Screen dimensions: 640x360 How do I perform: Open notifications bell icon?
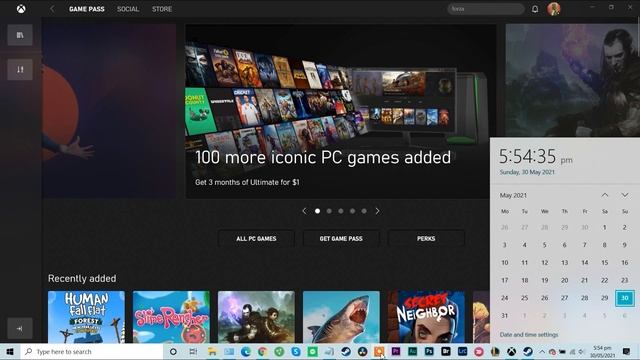coord(535,9)
